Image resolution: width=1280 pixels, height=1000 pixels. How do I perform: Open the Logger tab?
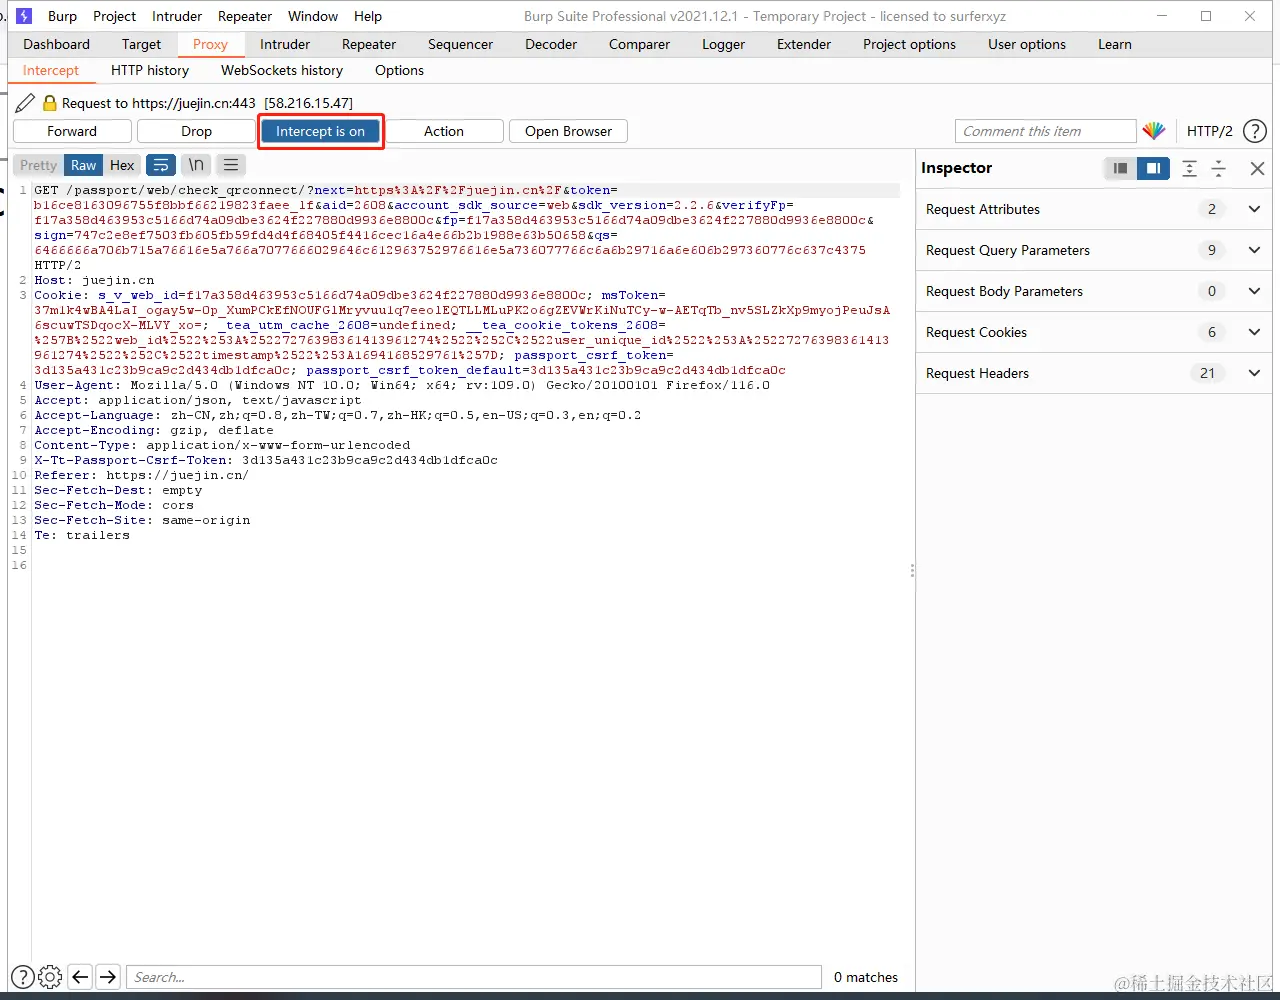point(723,44)
